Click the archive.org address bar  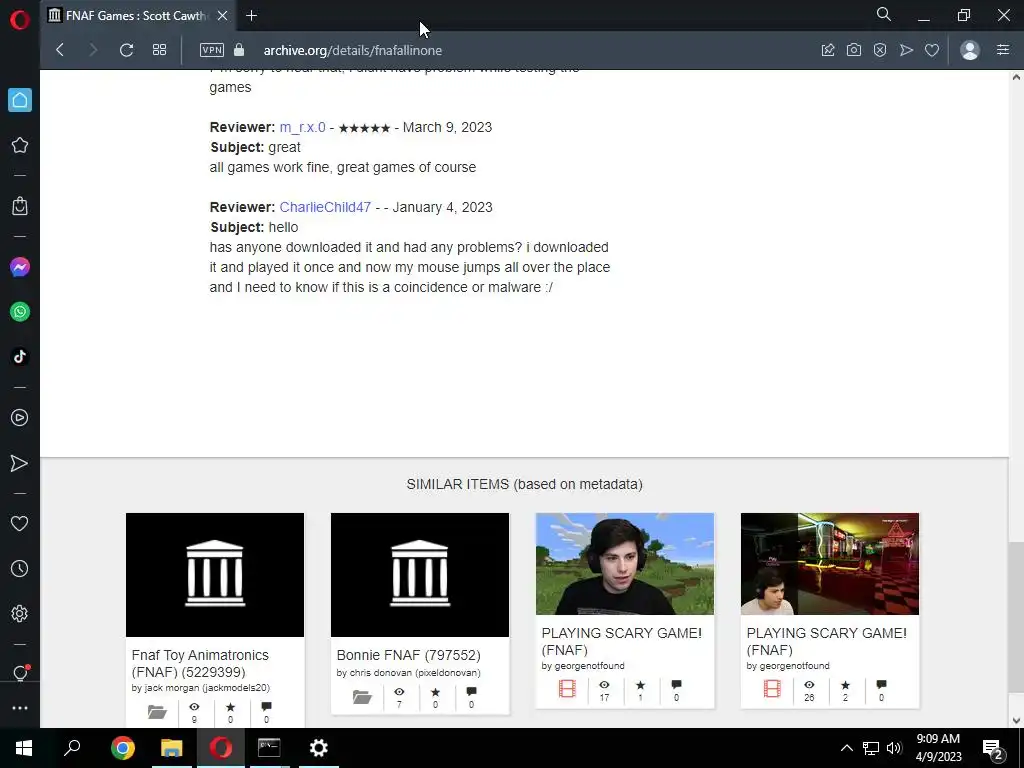pos(353,50)
